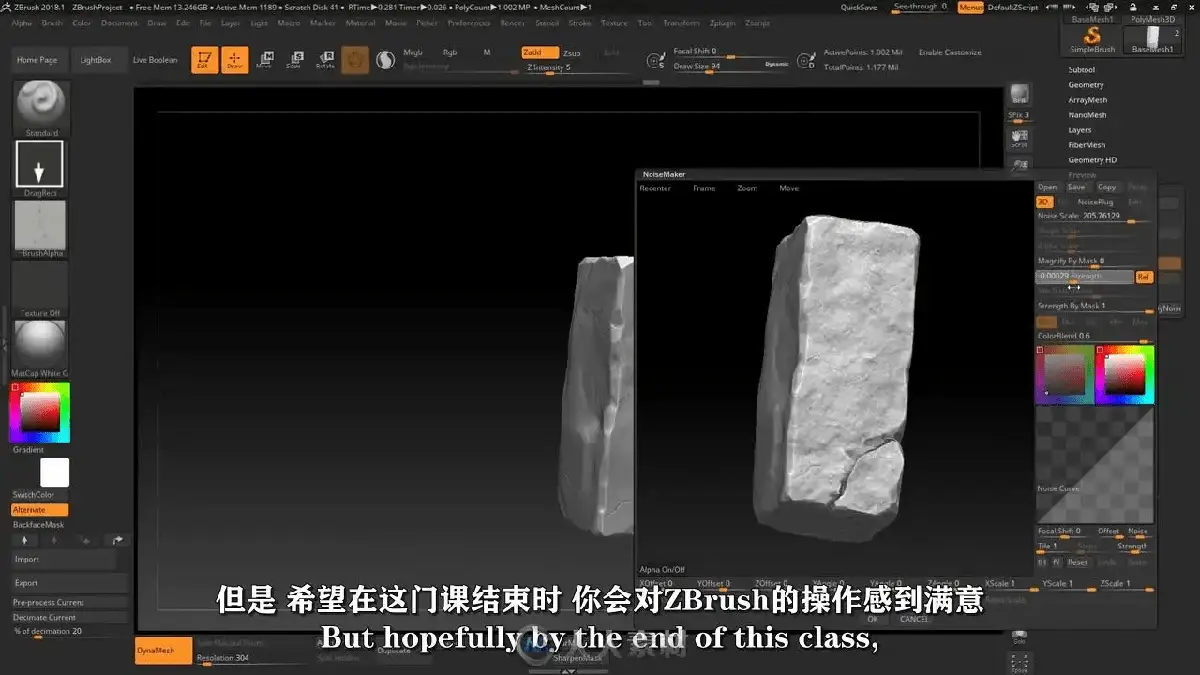Screen dimensions: 1200x675
Task: Click QuickSave
Action: (859, 7)
